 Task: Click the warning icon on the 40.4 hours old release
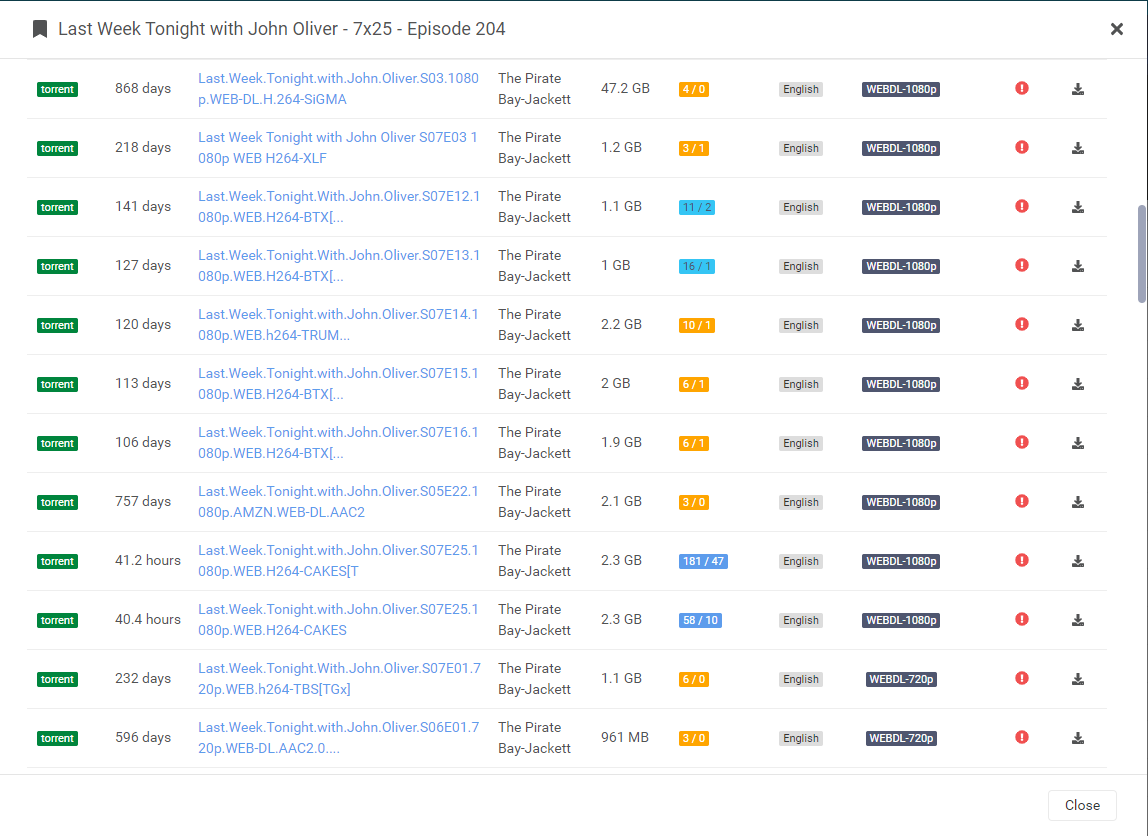click(1021, 619)
